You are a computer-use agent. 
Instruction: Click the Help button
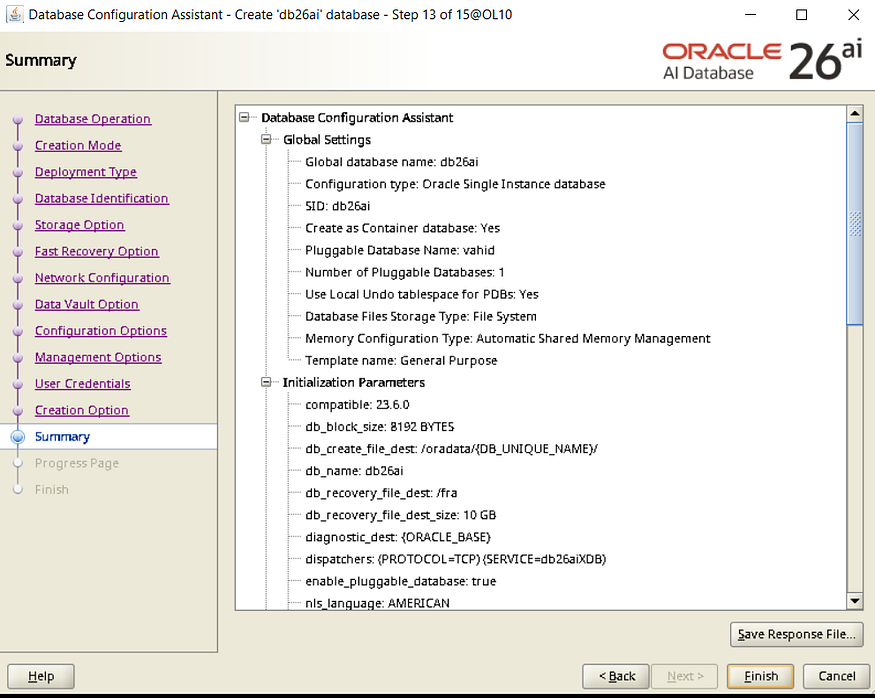point(41,676)
